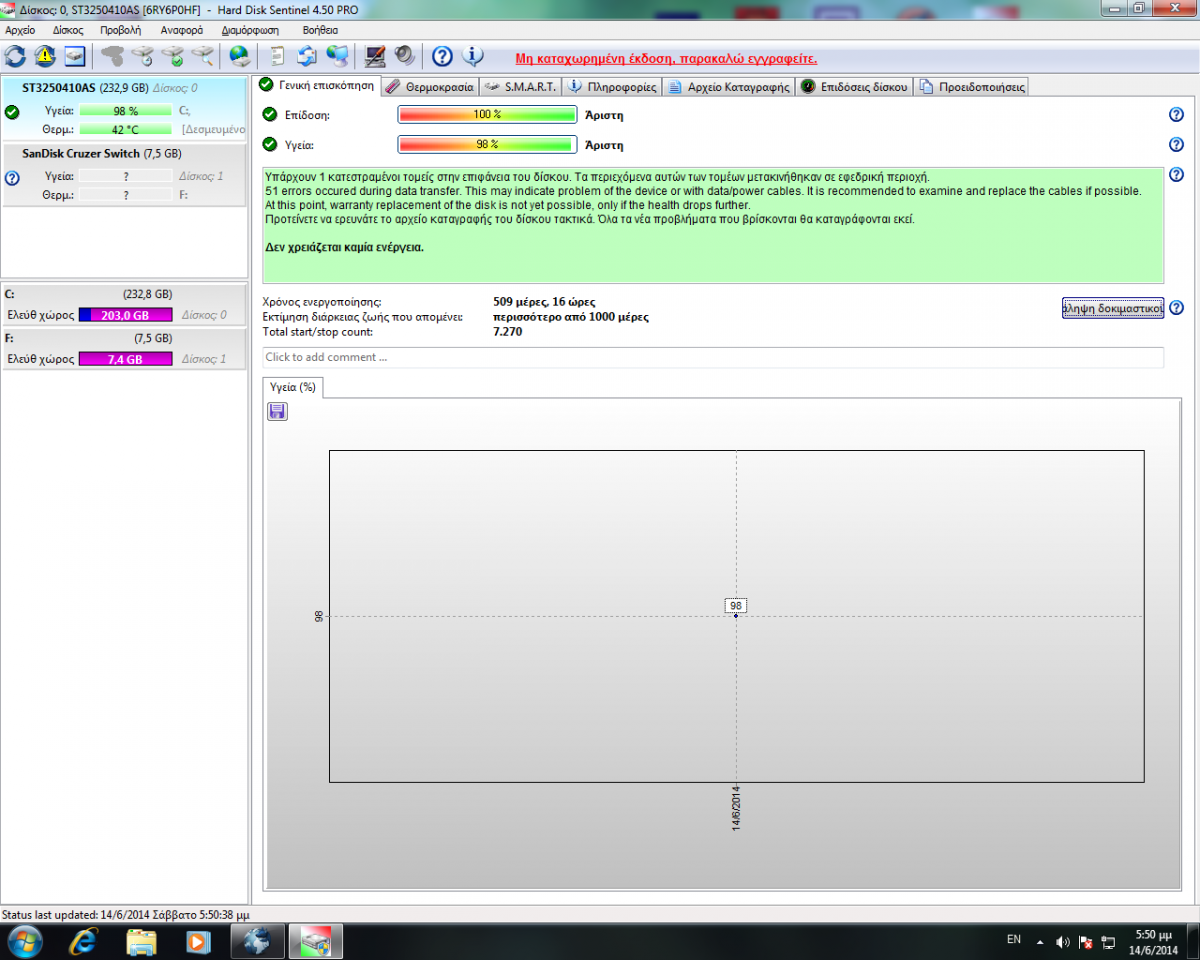The width and height of the screenshot is (1200, 960).
Task: Click the 'Status last updated' status bar text
Action: [x=125, y=914]
